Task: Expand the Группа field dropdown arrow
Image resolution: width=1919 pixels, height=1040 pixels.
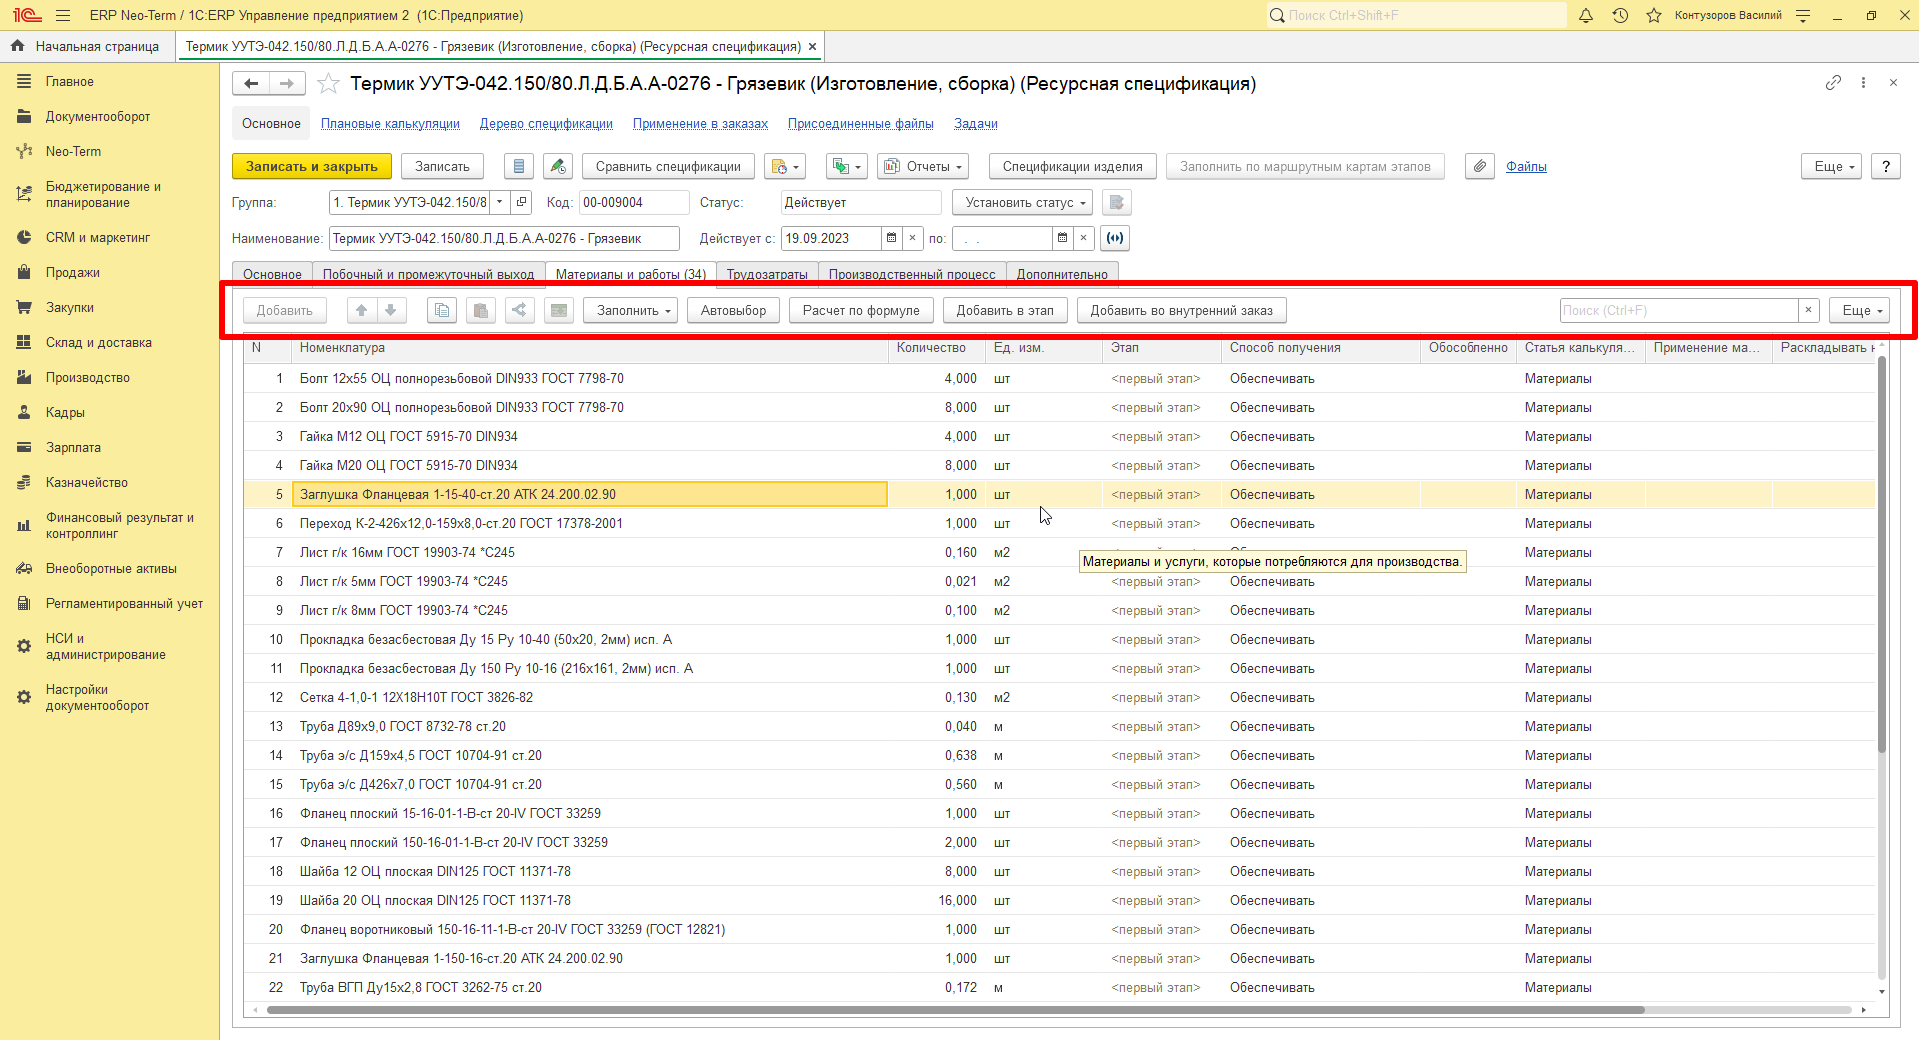Action: click(x=500, y=202)
